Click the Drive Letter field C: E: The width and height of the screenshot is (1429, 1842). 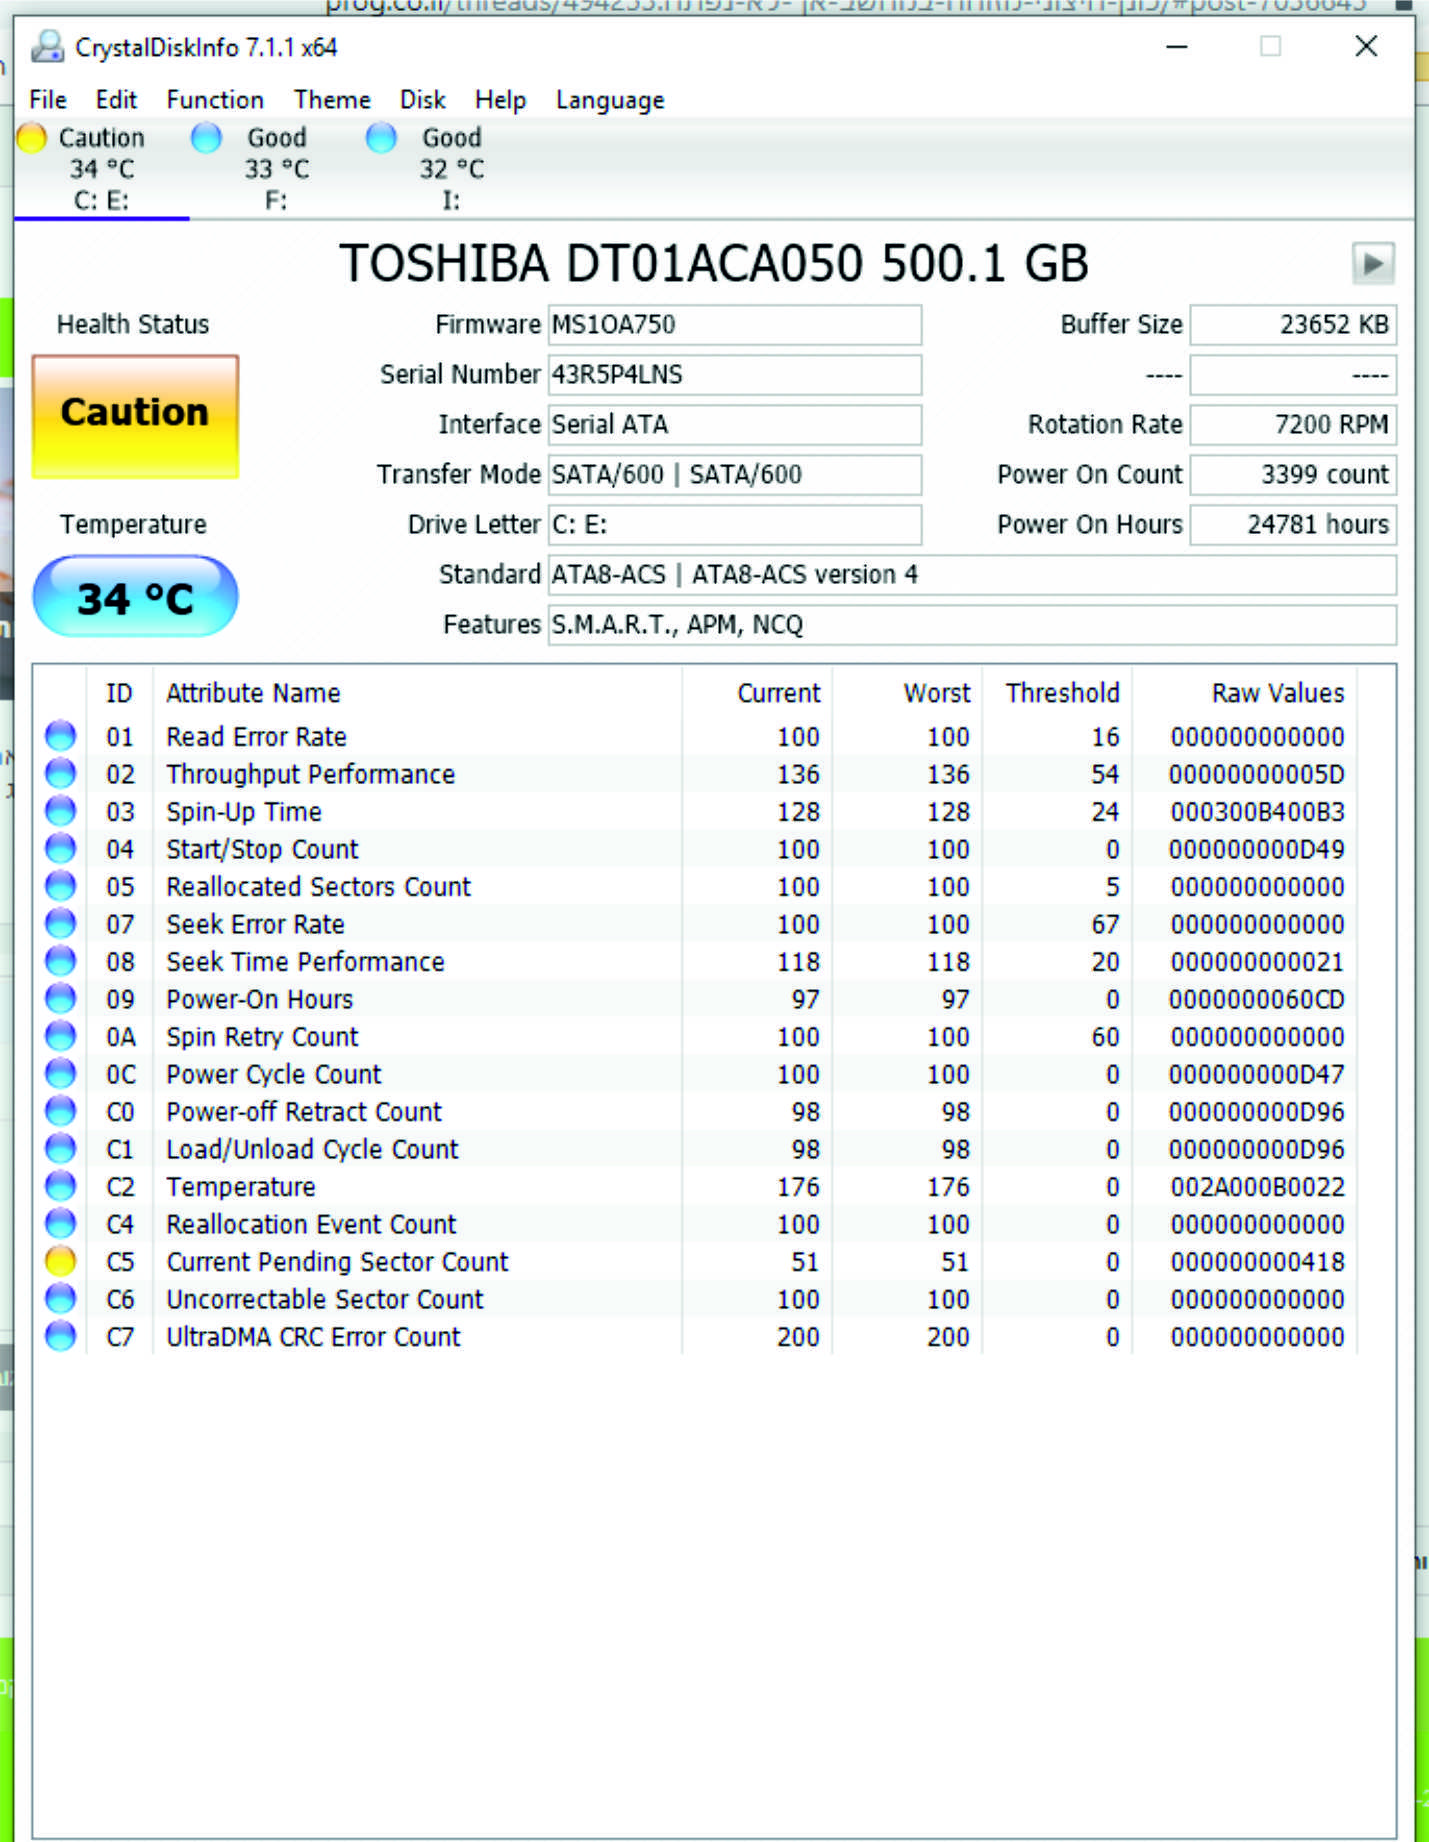pyautogui.click(x=734, y=525)
